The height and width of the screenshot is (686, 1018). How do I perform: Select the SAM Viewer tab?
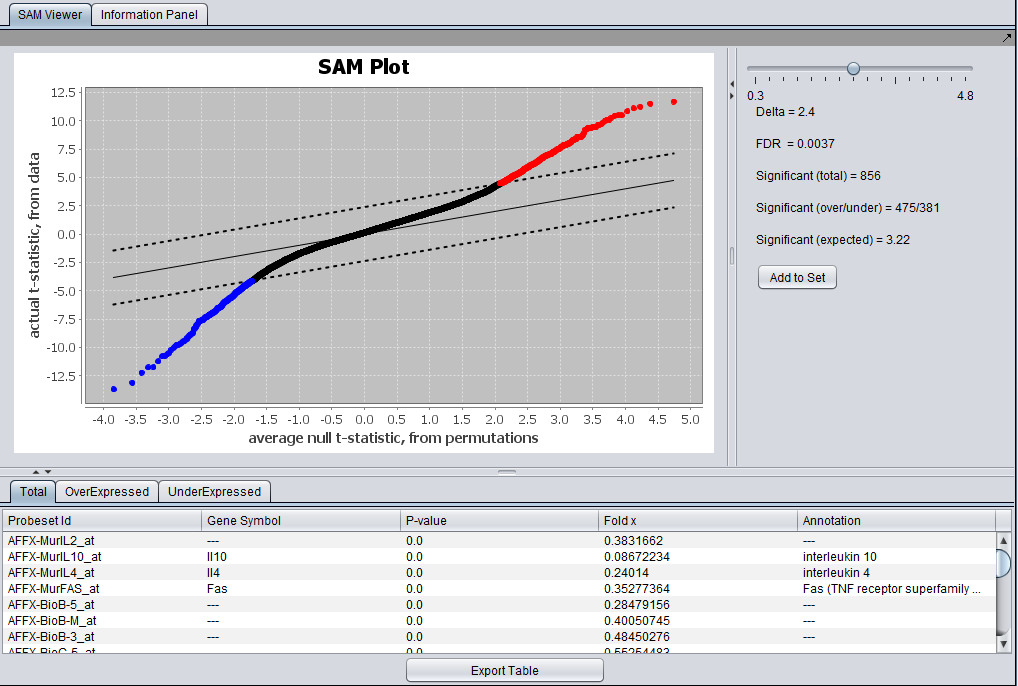[x=50, y=15]
